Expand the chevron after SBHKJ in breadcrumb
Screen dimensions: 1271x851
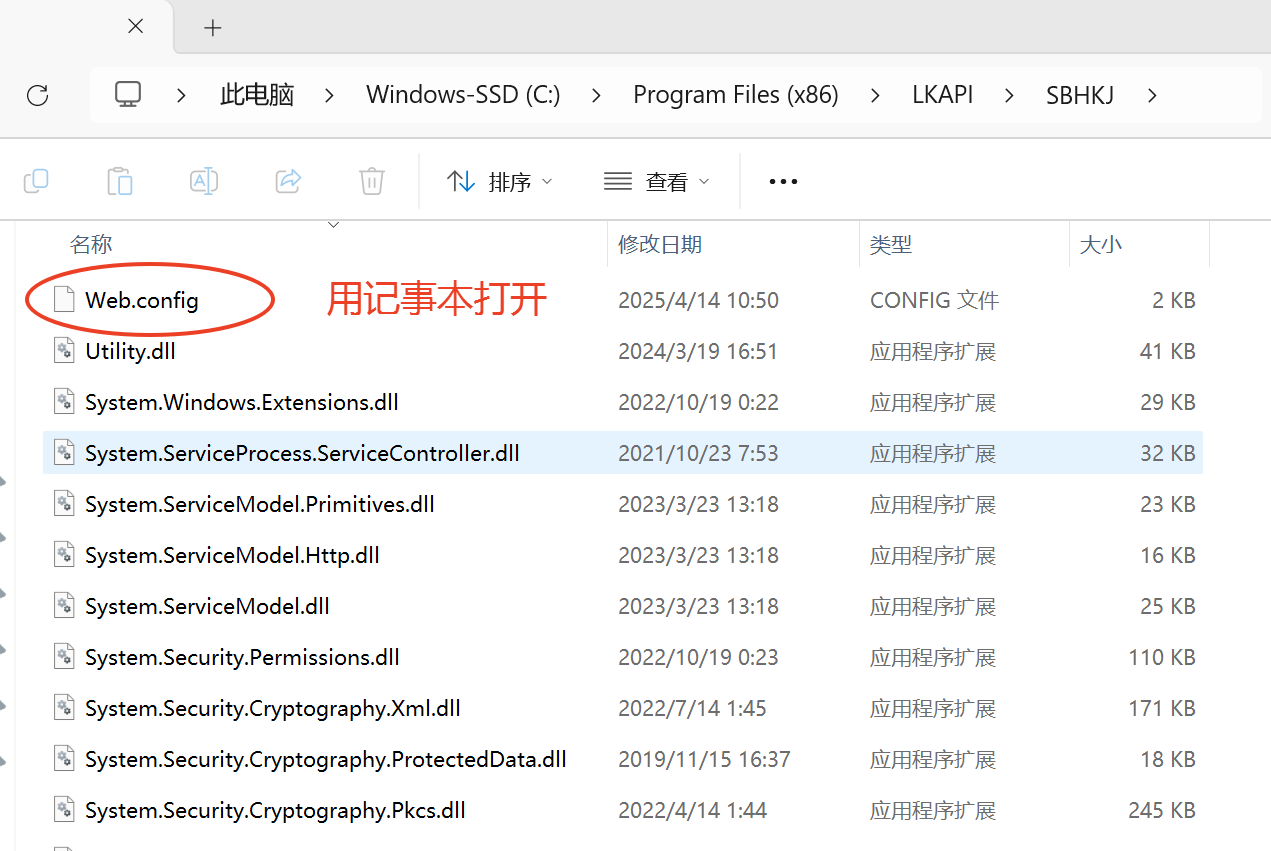click(x=1153, y=95)
